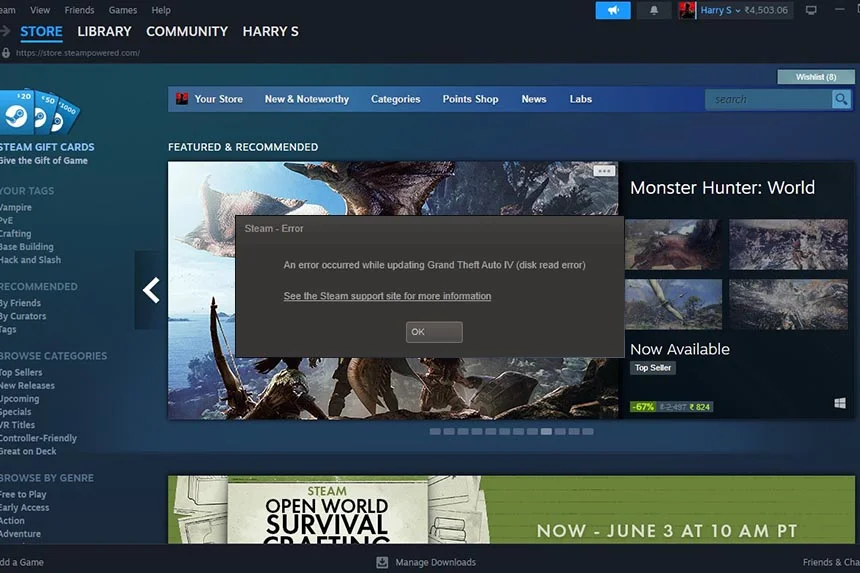
Task: Click top-left Monster Hunter screenshot thumbnail
Action: point(674,245)
